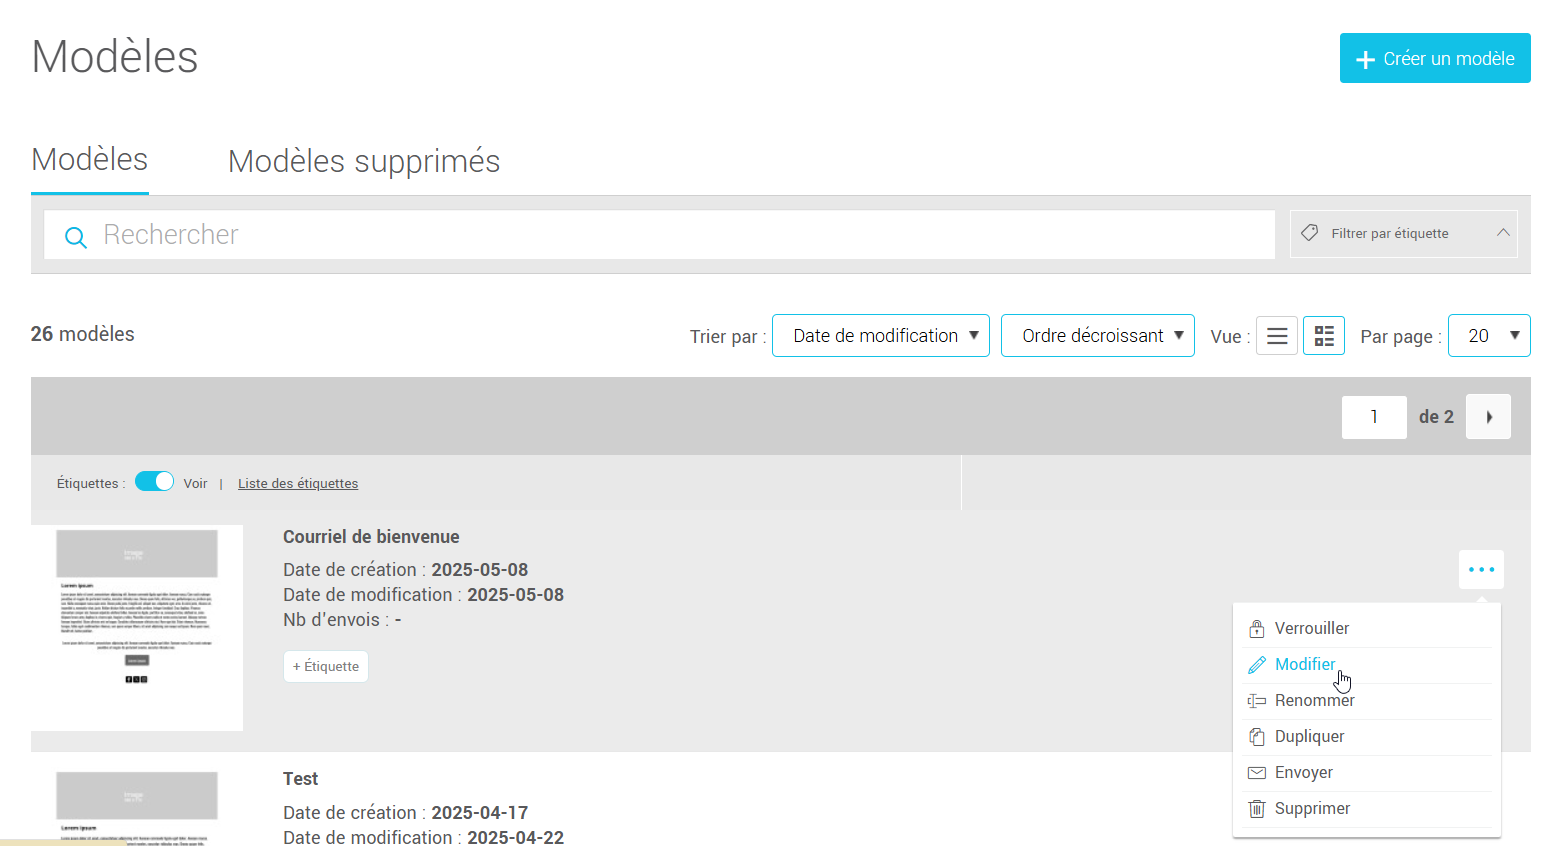Open the Ordre décroissant dropdown

(x=1098, y=336)
